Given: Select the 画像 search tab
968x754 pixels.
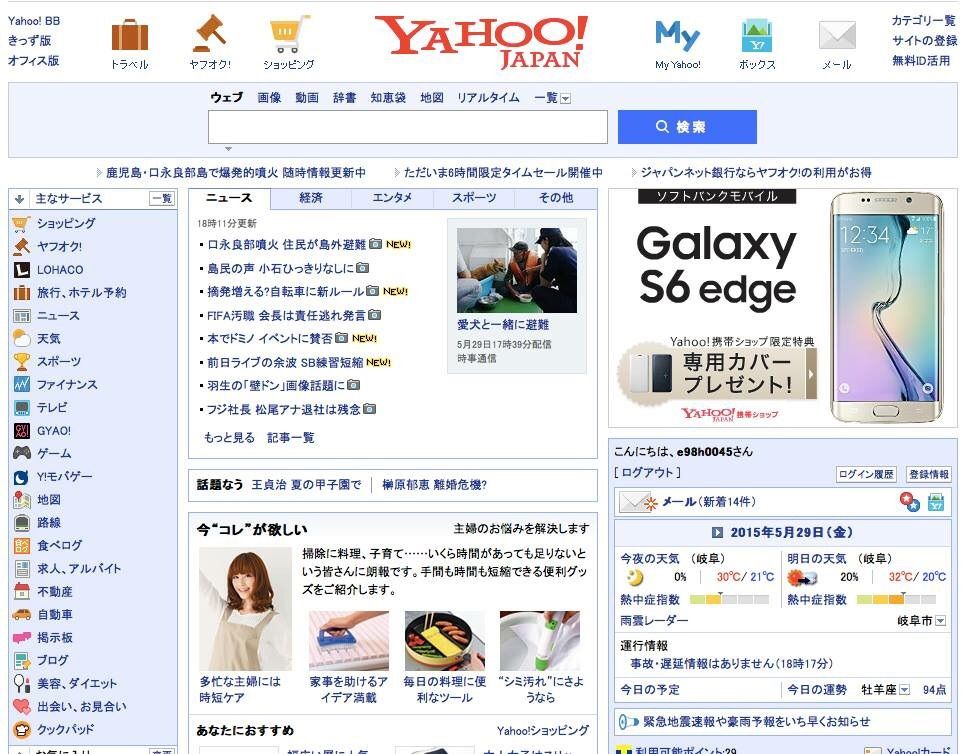Looking at the screenshot, I should point(269,98).
